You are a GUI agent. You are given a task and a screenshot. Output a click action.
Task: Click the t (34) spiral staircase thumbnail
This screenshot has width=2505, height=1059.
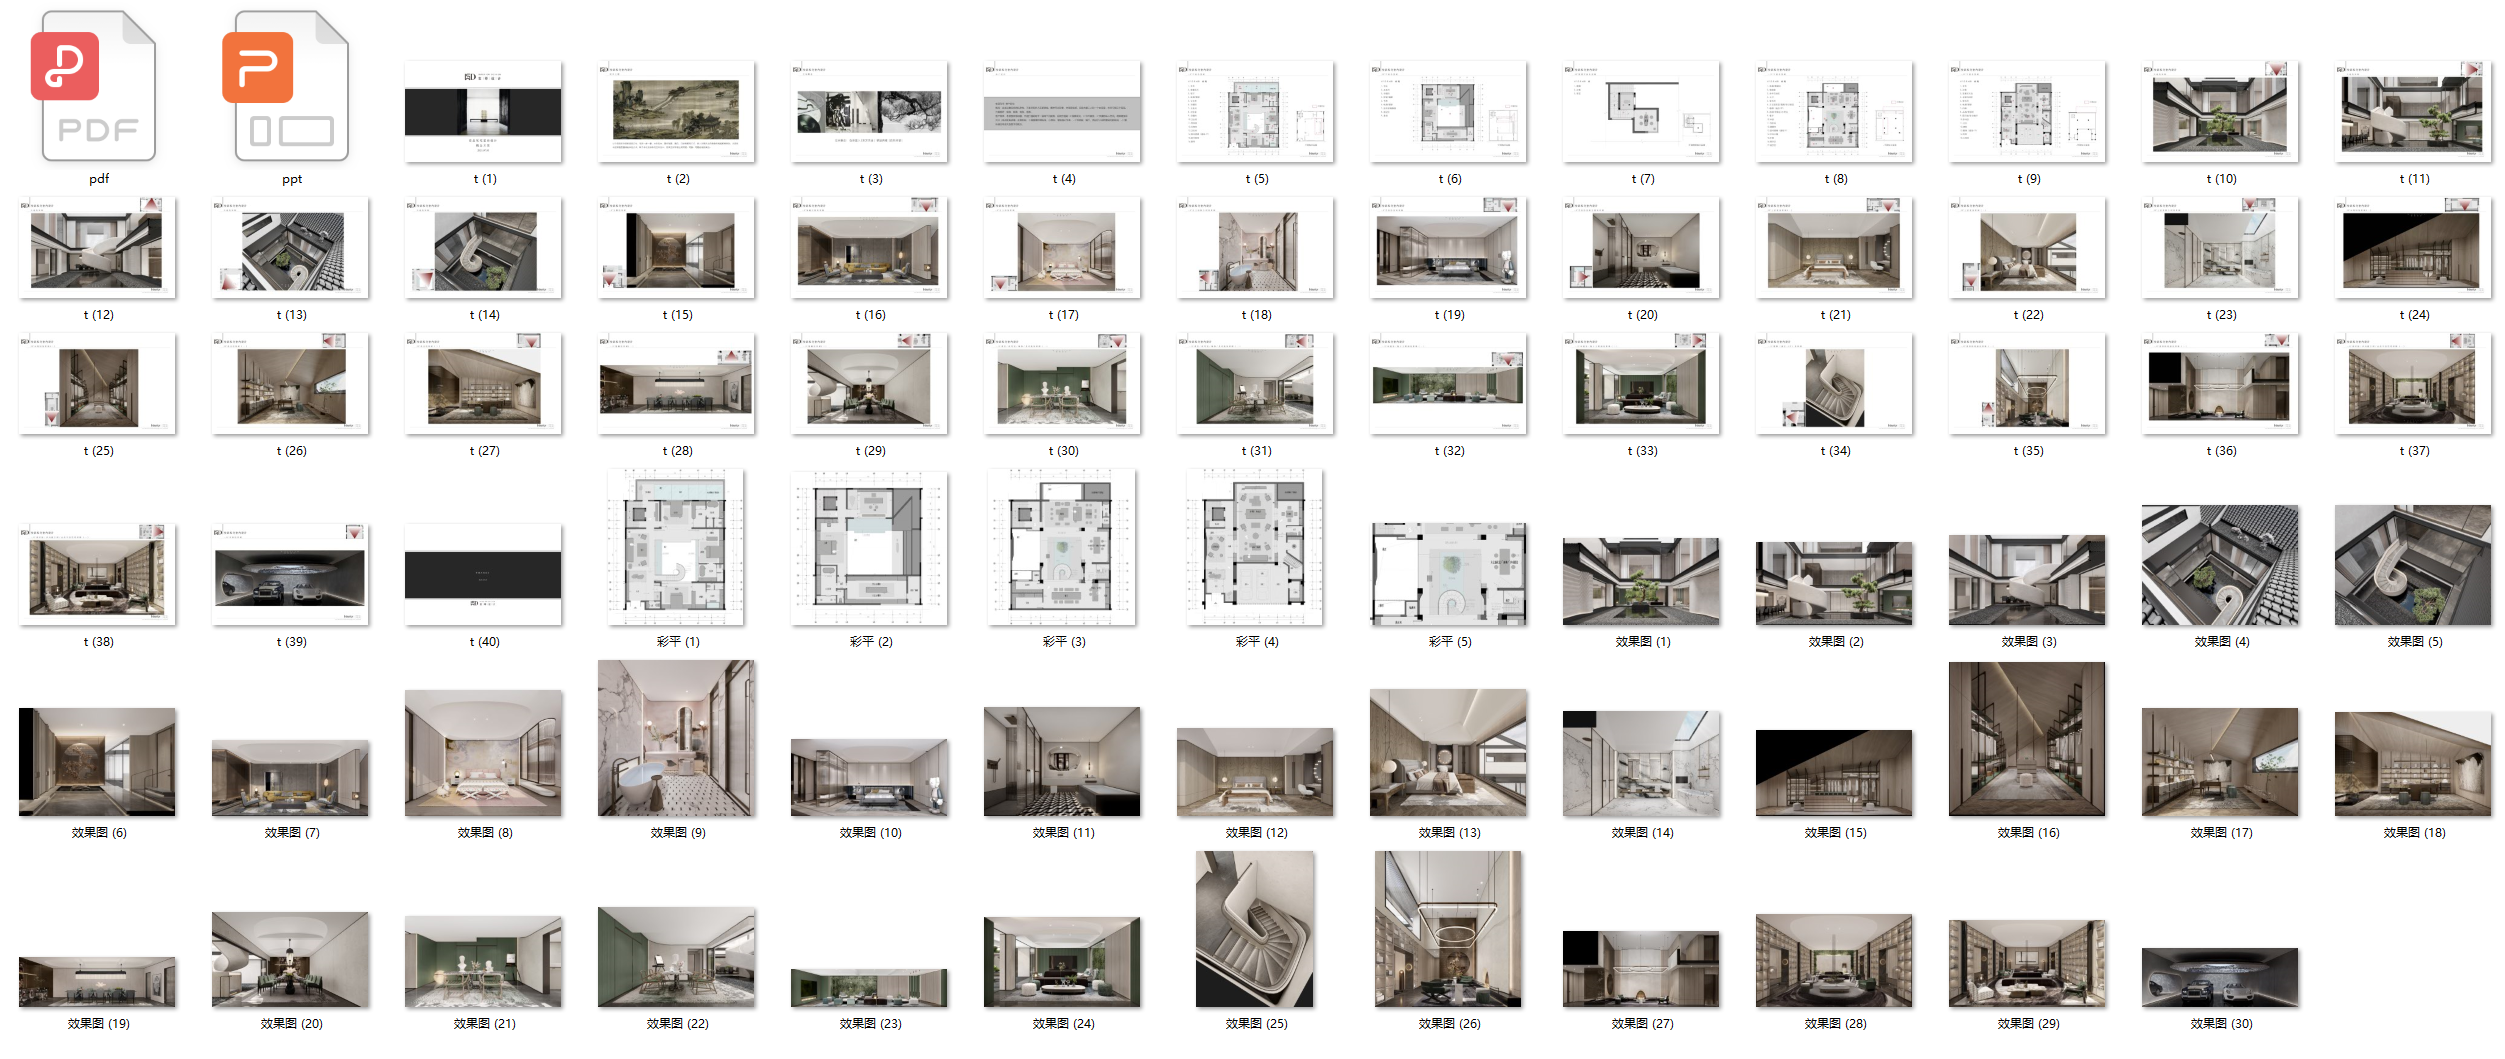[x=1834, y=384]
